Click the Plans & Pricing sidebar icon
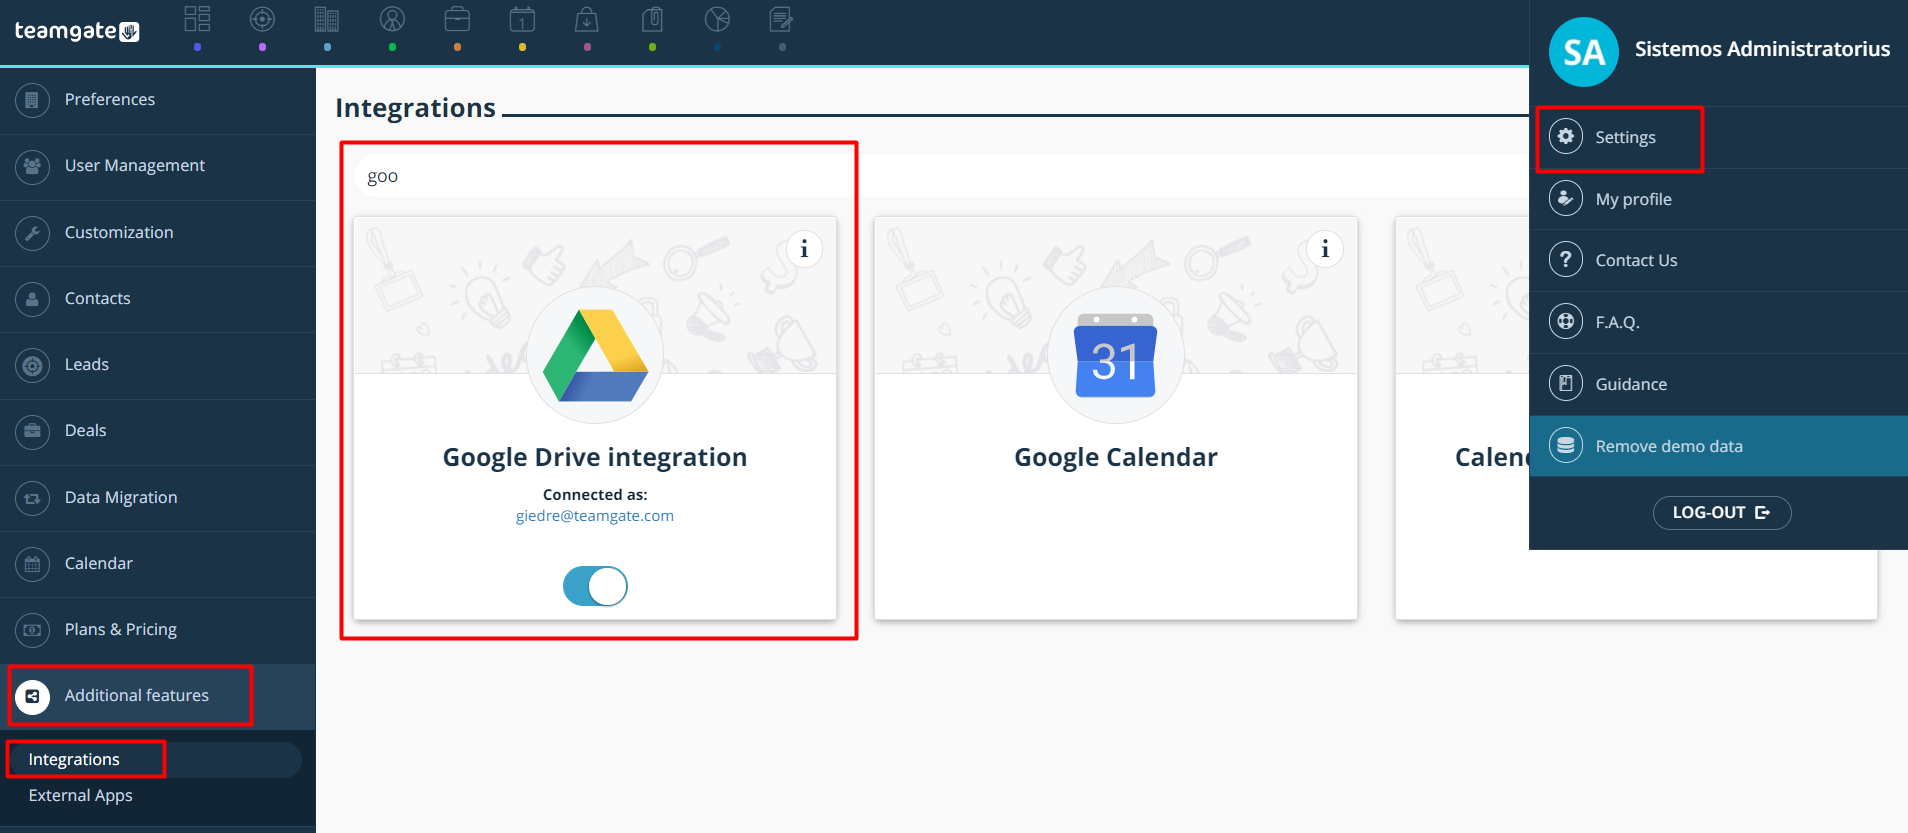The image size is (1908, 833). [x=33, y=630]
